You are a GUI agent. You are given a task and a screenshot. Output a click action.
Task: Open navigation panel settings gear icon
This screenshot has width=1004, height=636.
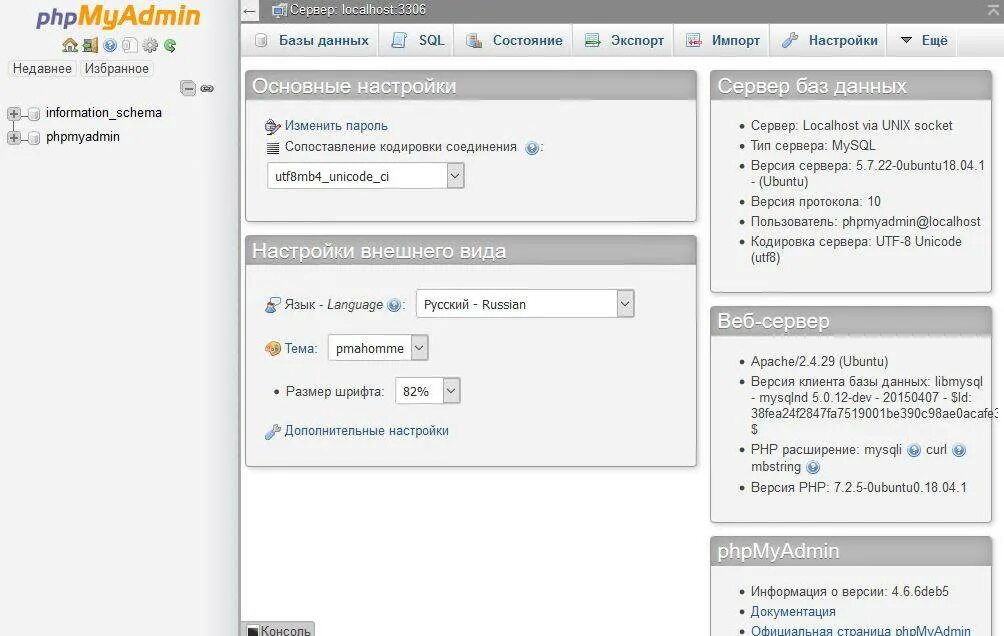pos(150,45)
